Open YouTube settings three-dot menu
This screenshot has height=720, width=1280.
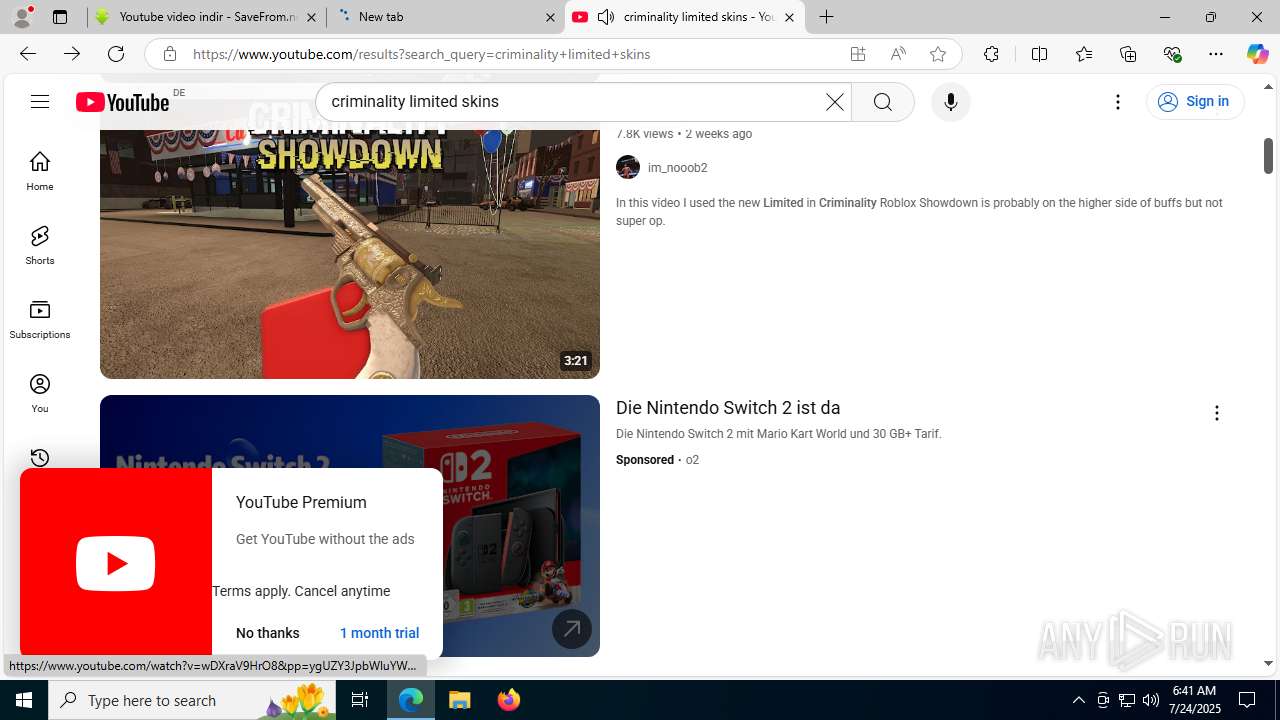(1118, 102)
